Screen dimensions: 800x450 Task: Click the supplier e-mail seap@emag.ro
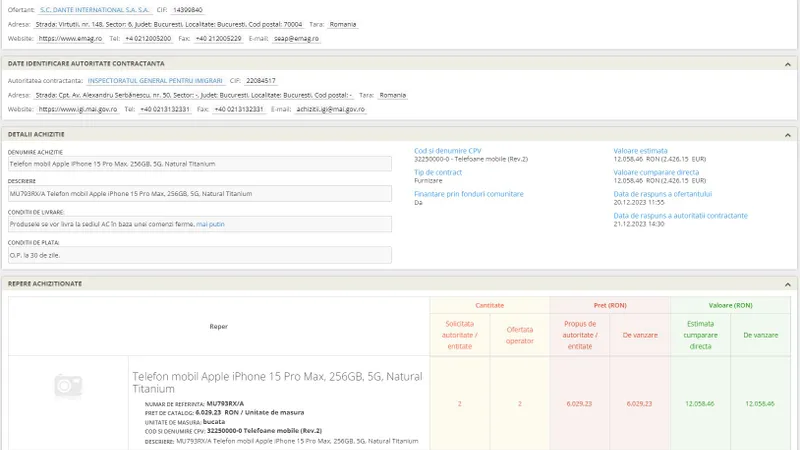click(x=296, y=38)
